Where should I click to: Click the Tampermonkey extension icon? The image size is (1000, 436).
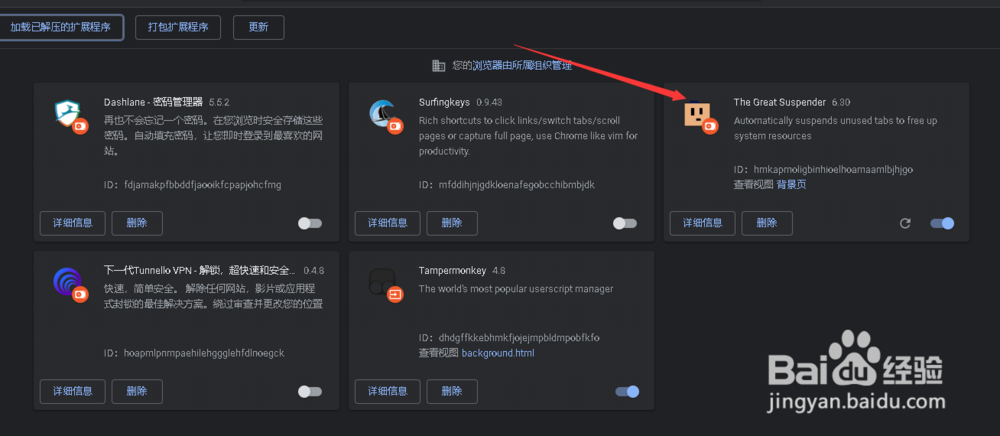(381, 281)
